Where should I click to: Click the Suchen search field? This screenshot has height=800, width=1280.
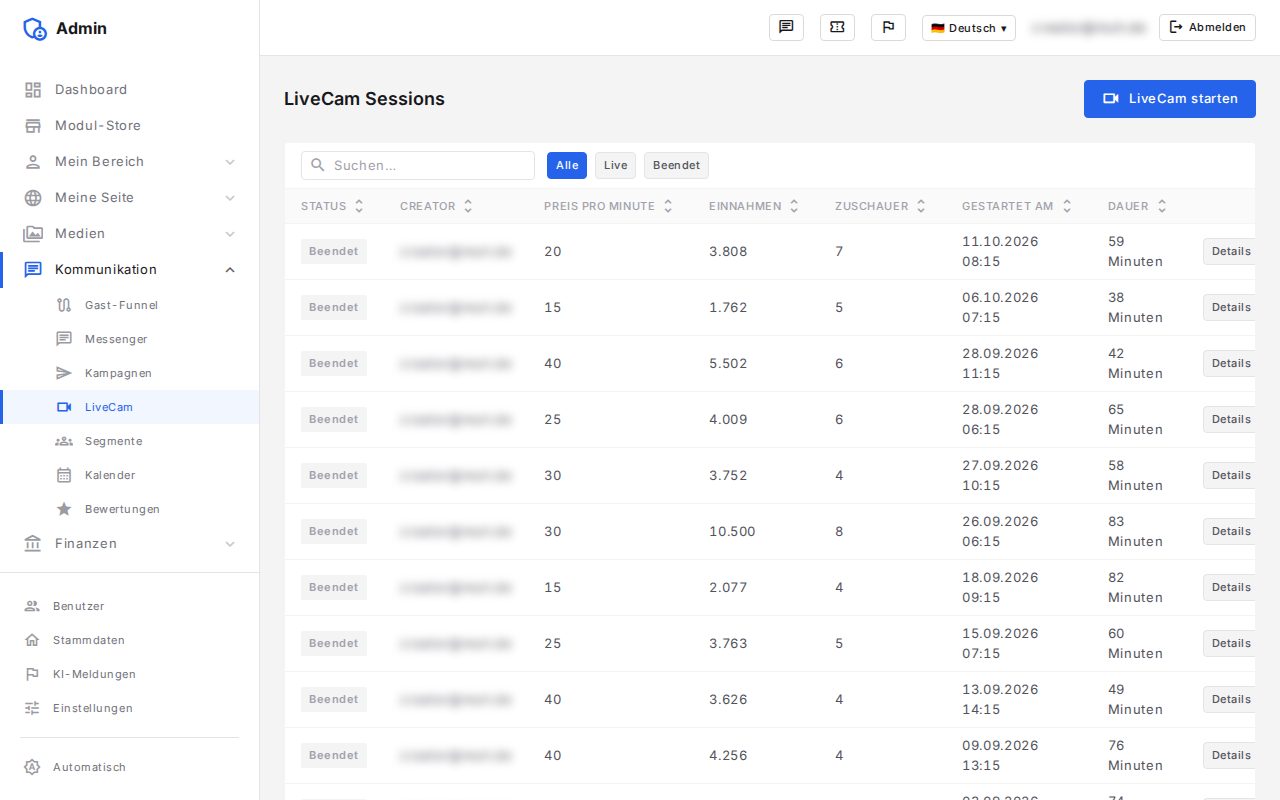[418, 165]
